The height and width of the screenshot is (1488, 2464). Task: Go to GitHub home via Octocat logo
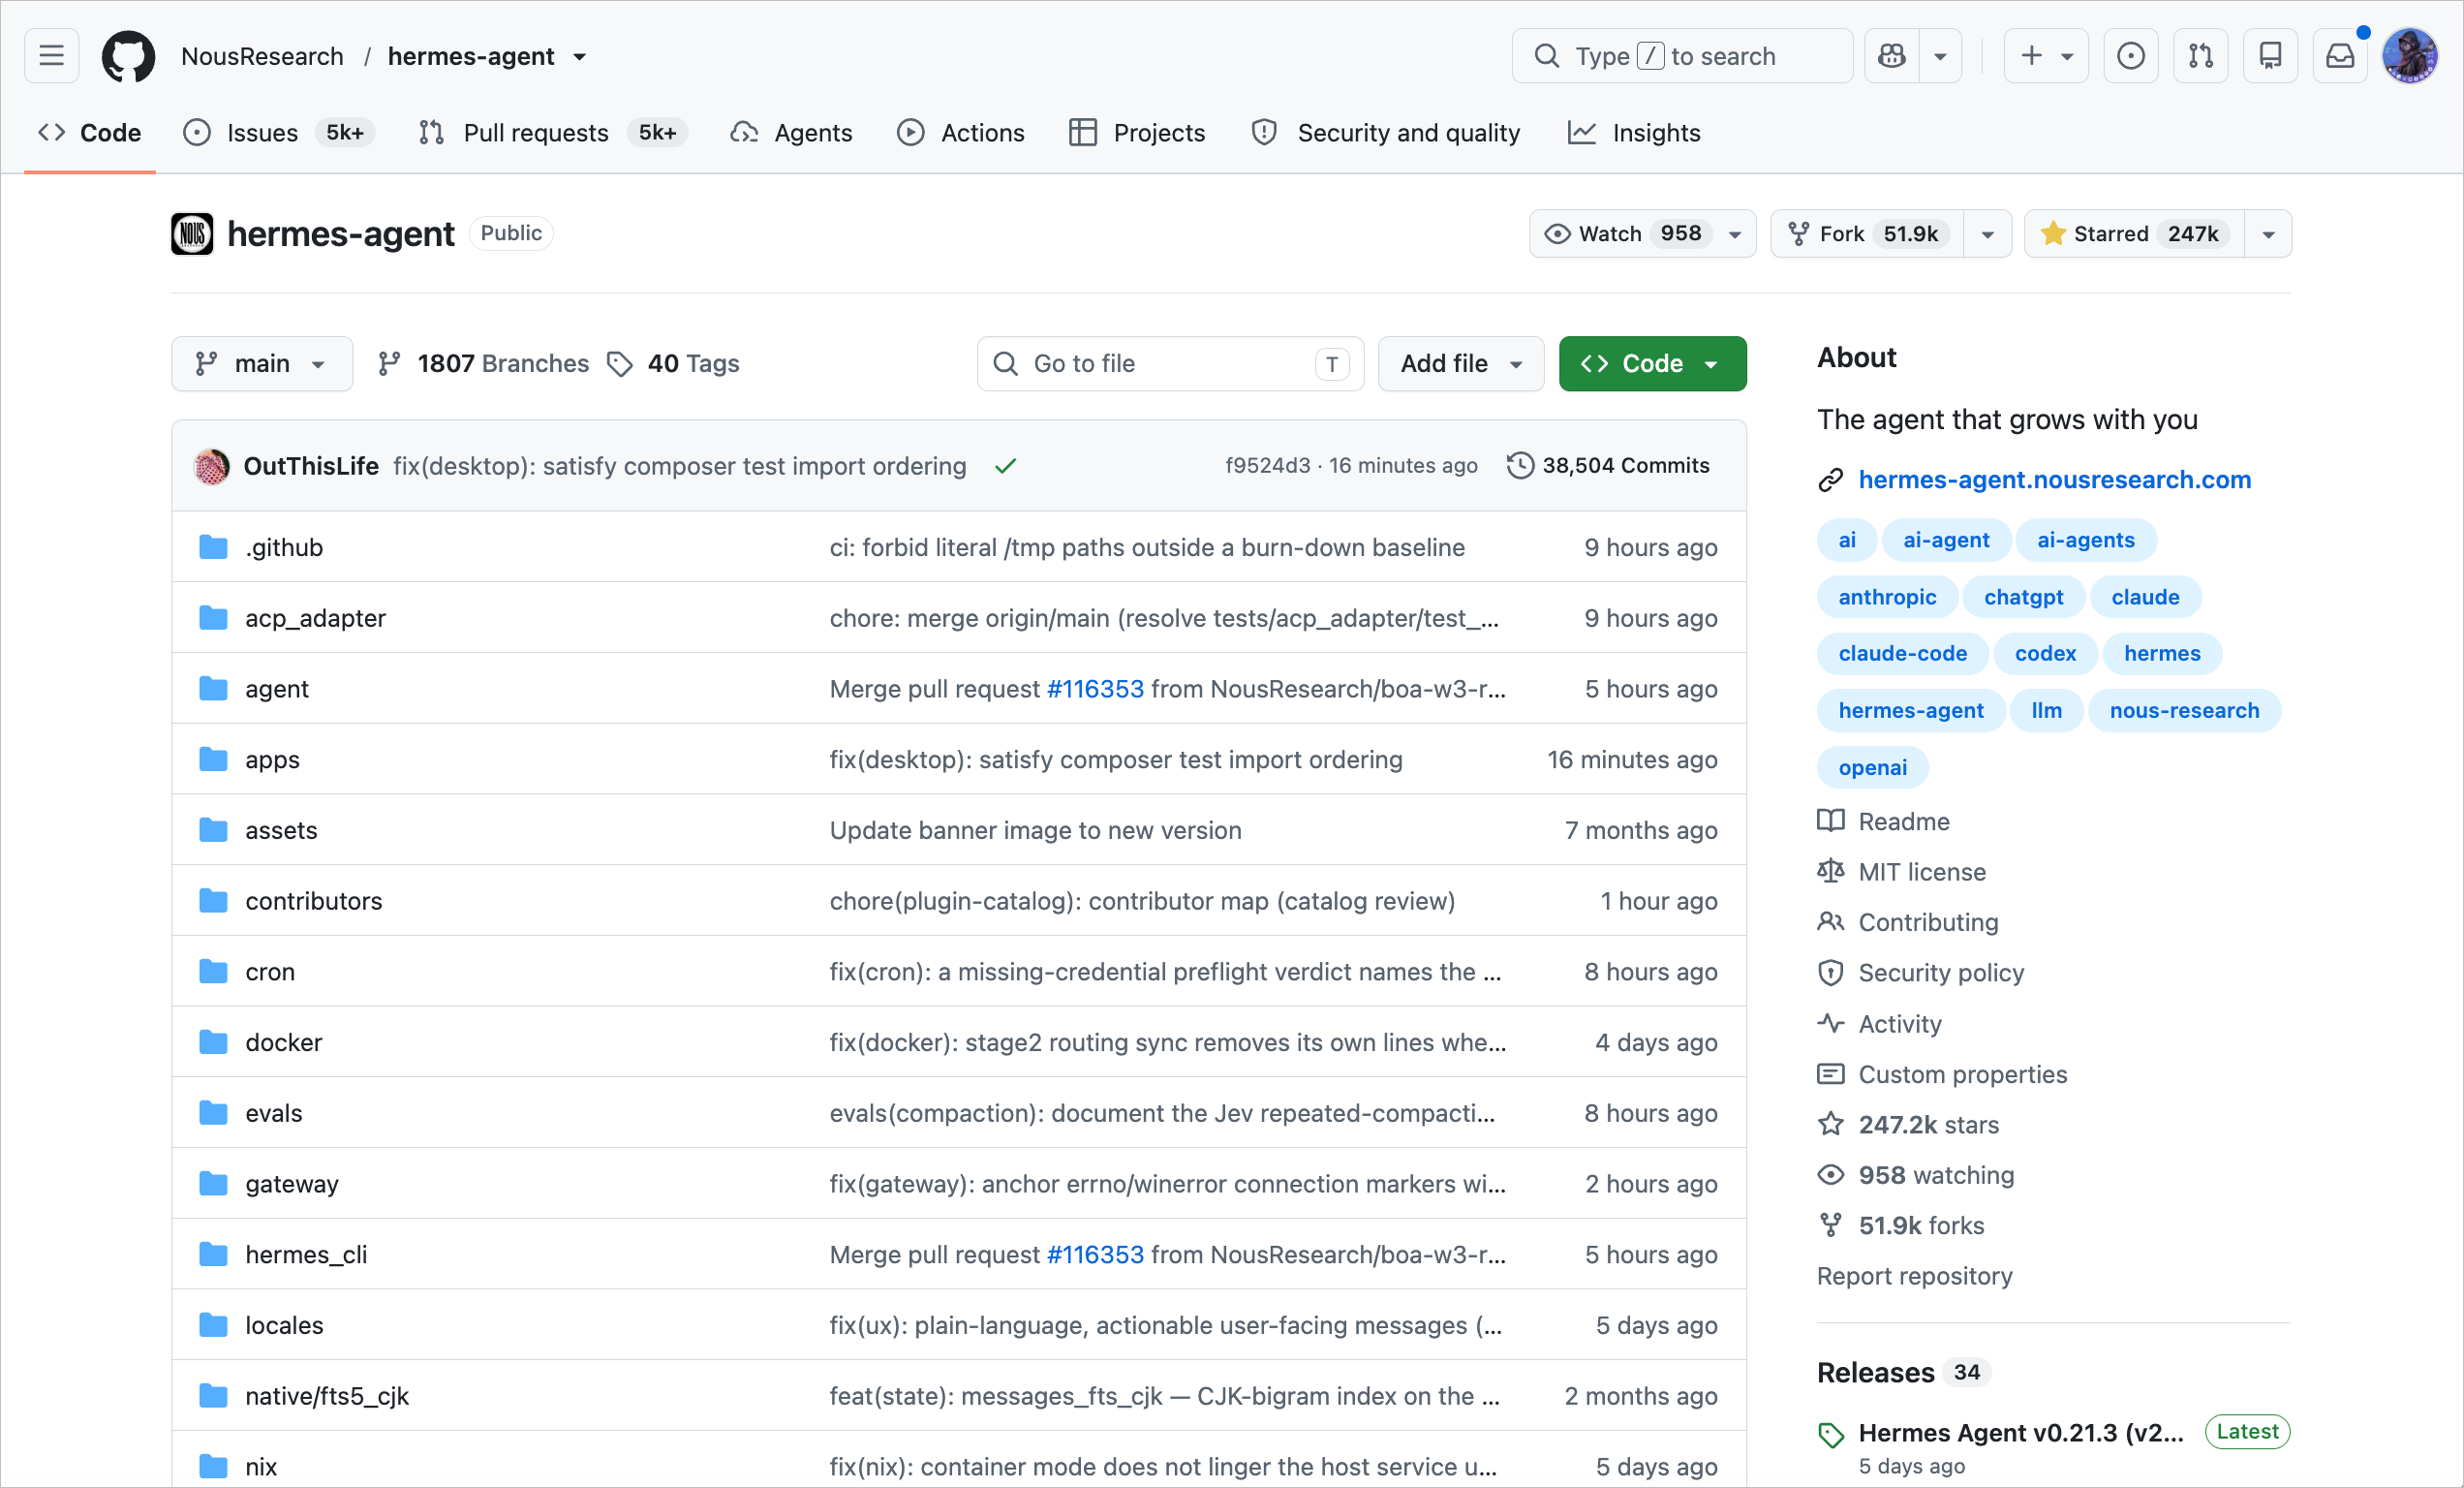[129, 56]
